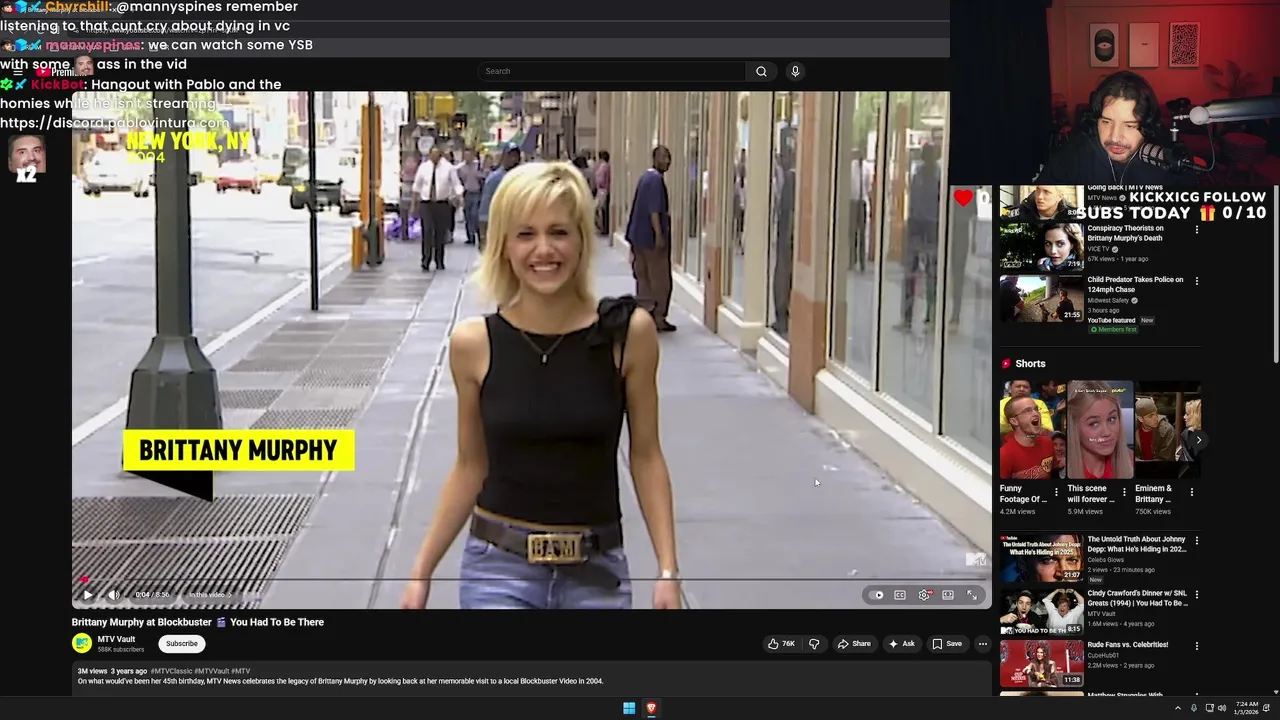The image size is (1280, 720).
Task: Show next Shorts with the arrow button
Action: point(1198,440)
